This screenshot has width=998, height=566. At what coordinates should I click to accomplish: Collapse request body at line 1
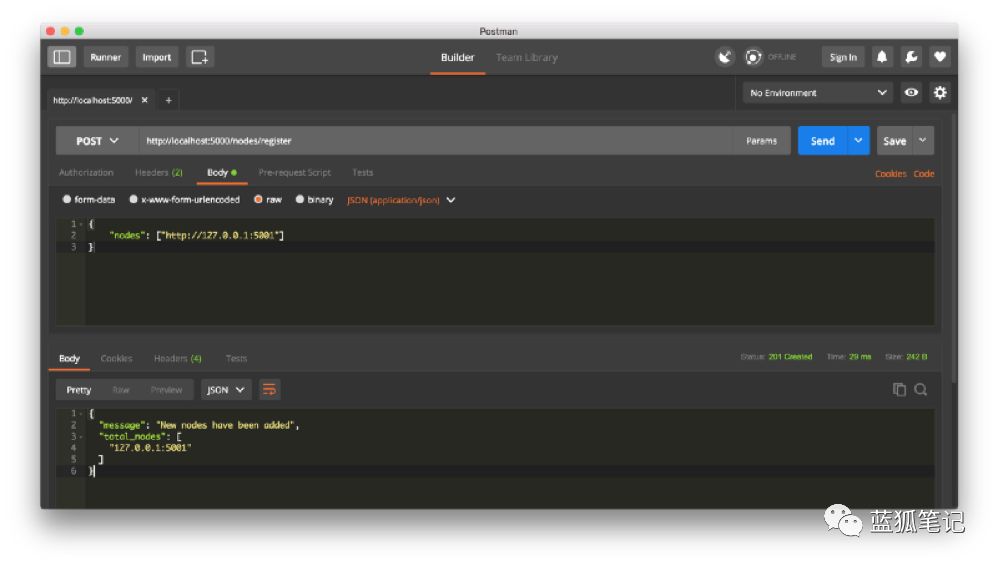pos(81,224)
